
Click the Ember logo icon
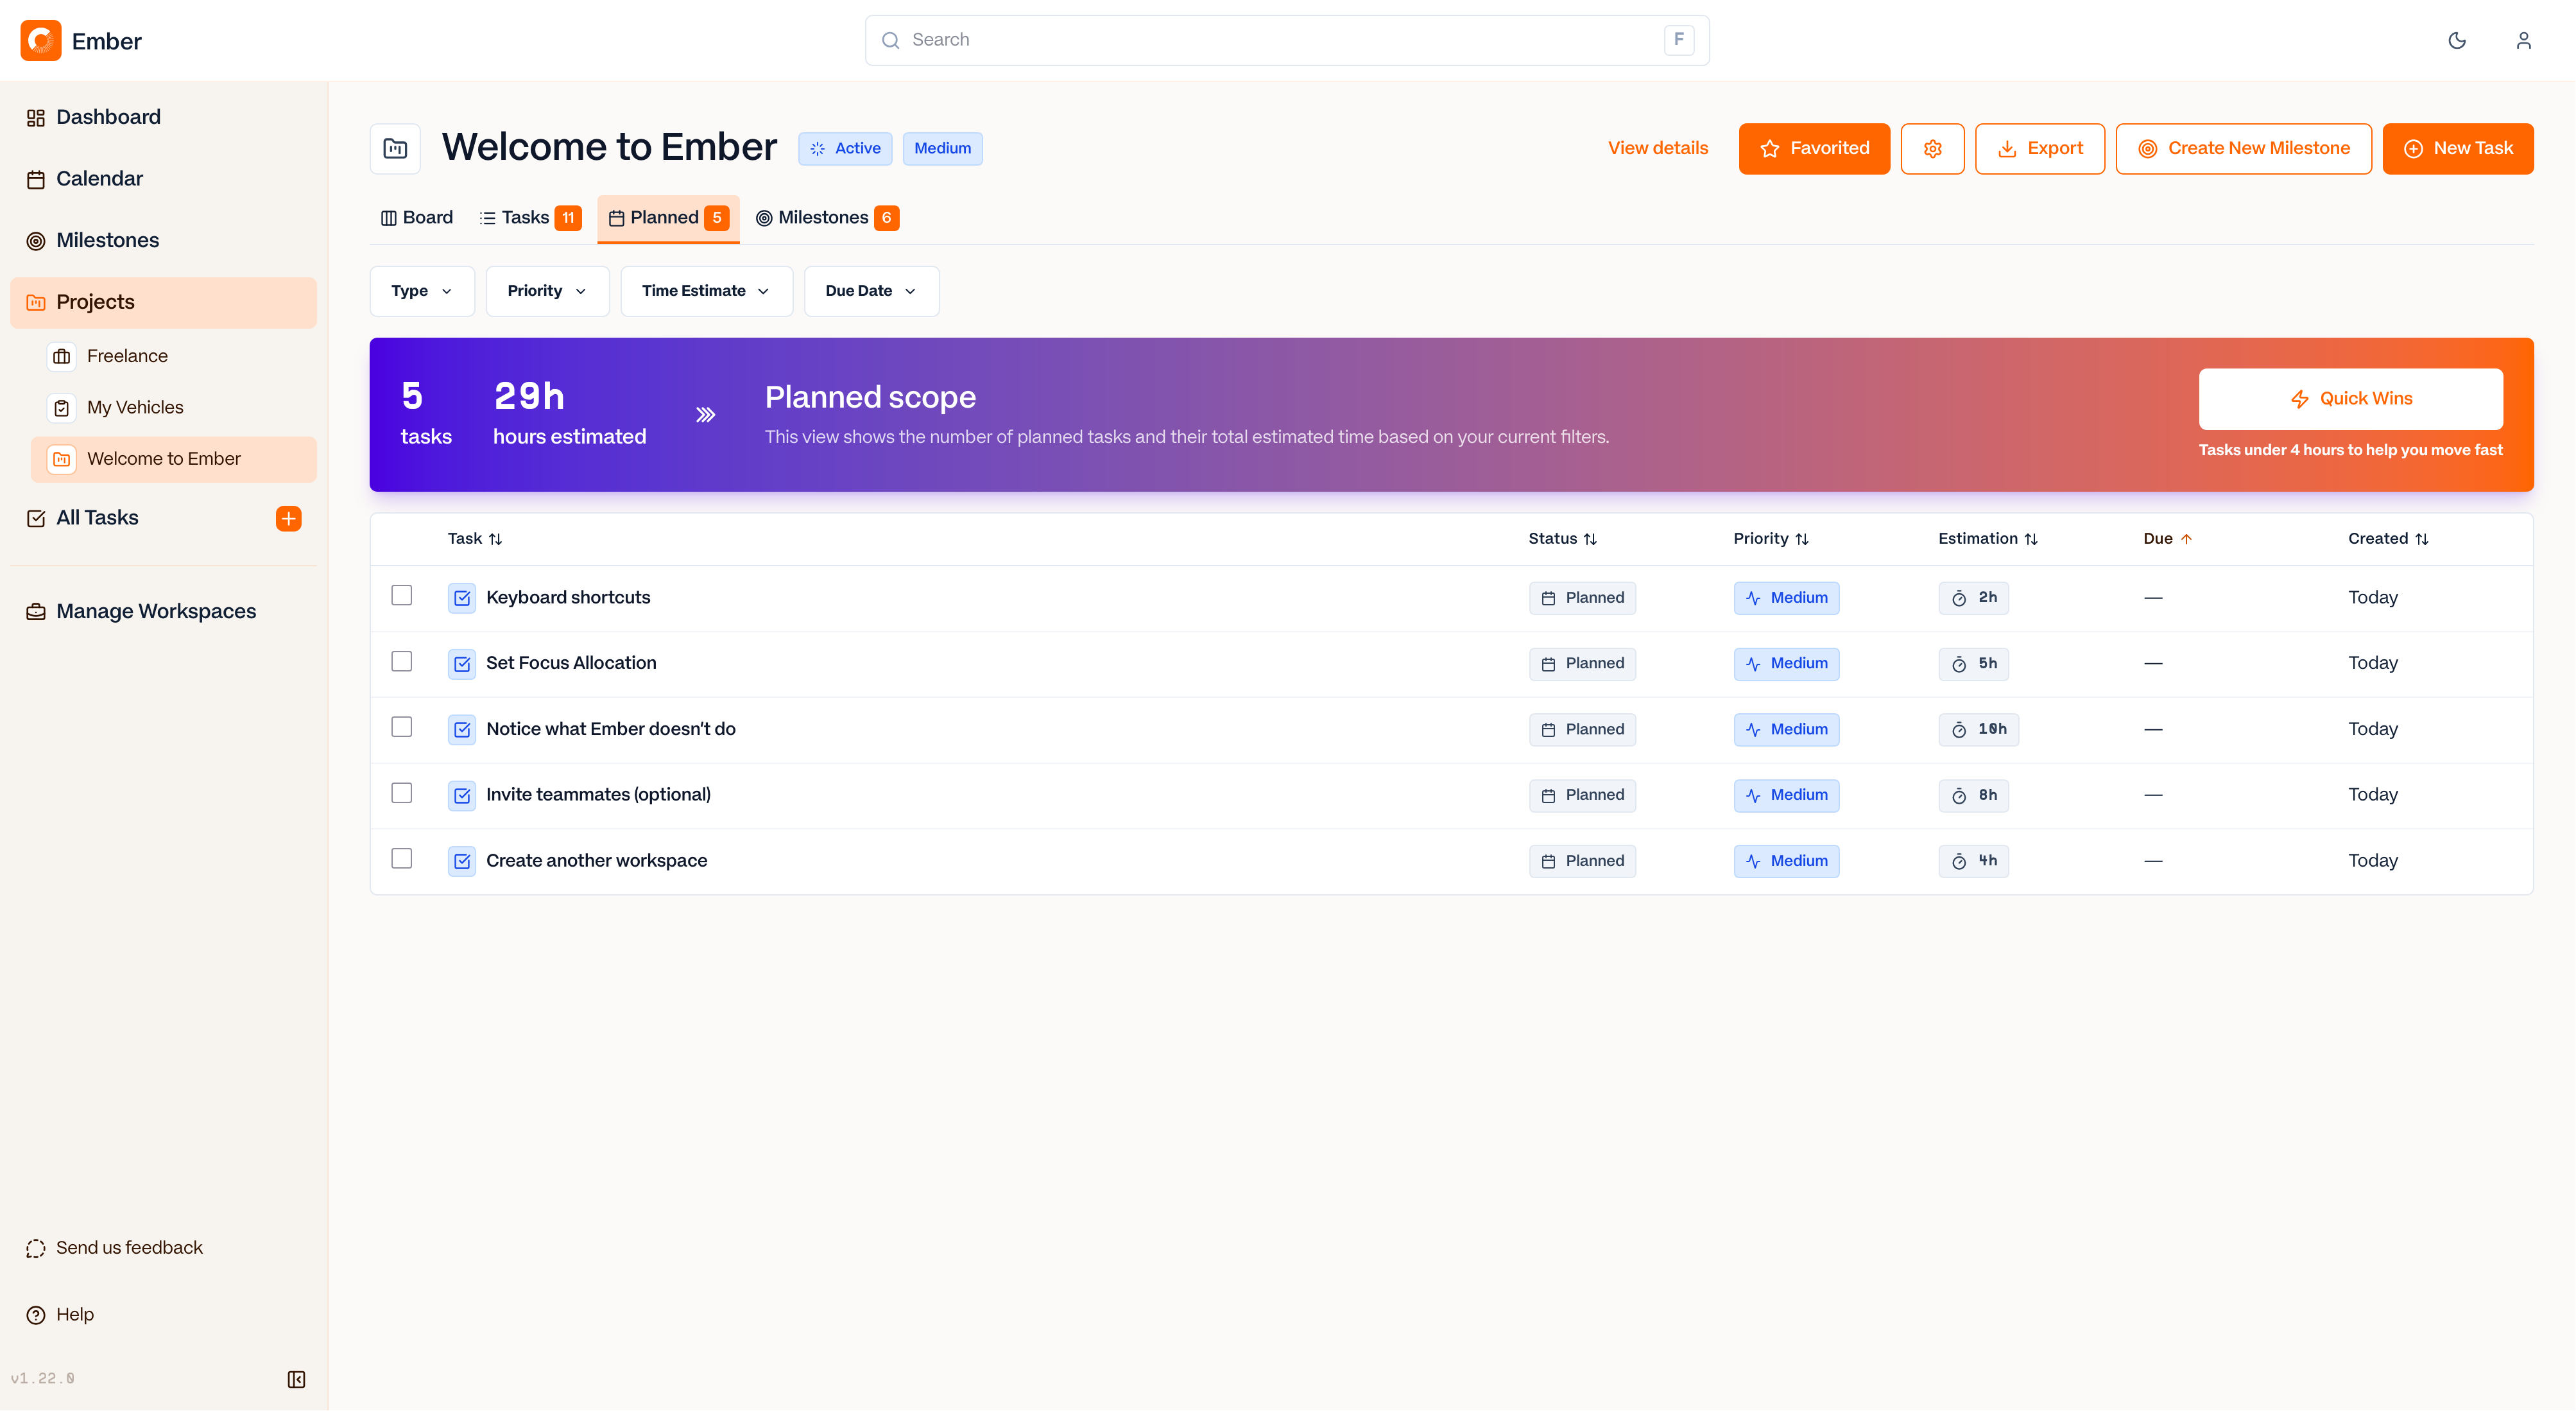click(x=41, y=40)
